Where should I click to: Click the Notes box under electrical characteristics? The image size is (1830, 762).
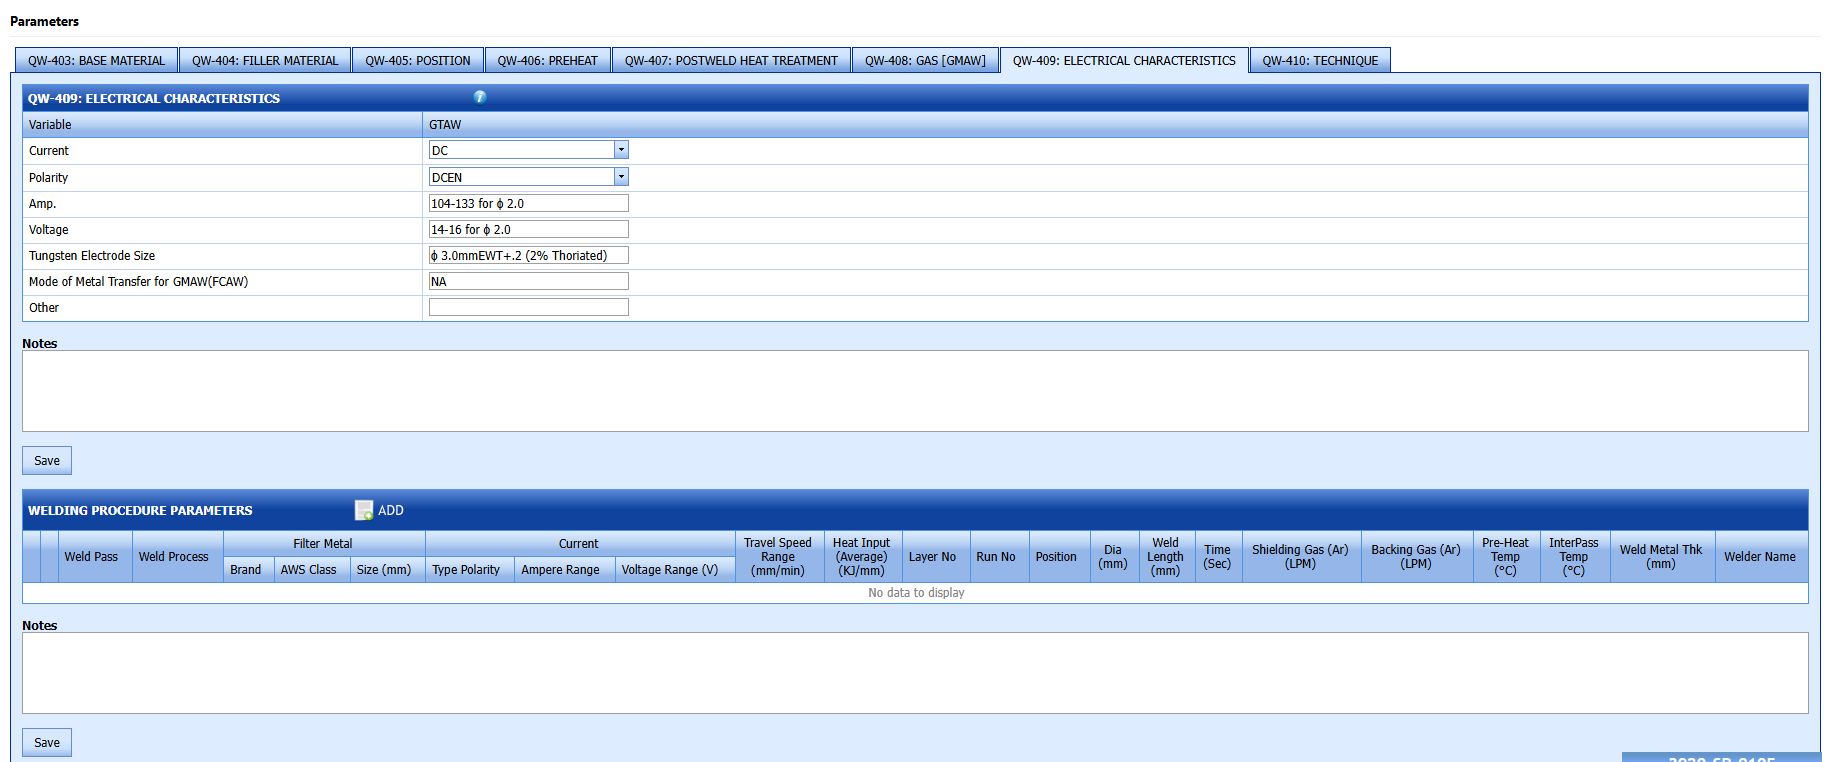point(914,391)
